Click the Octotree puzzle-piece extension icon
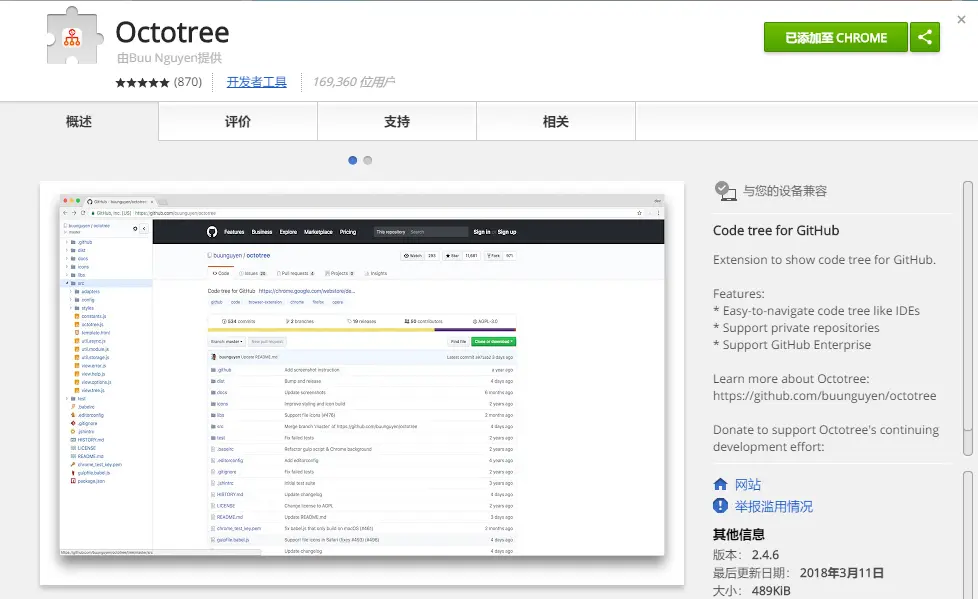The image size is (978, 599). (x=74, y=36)
